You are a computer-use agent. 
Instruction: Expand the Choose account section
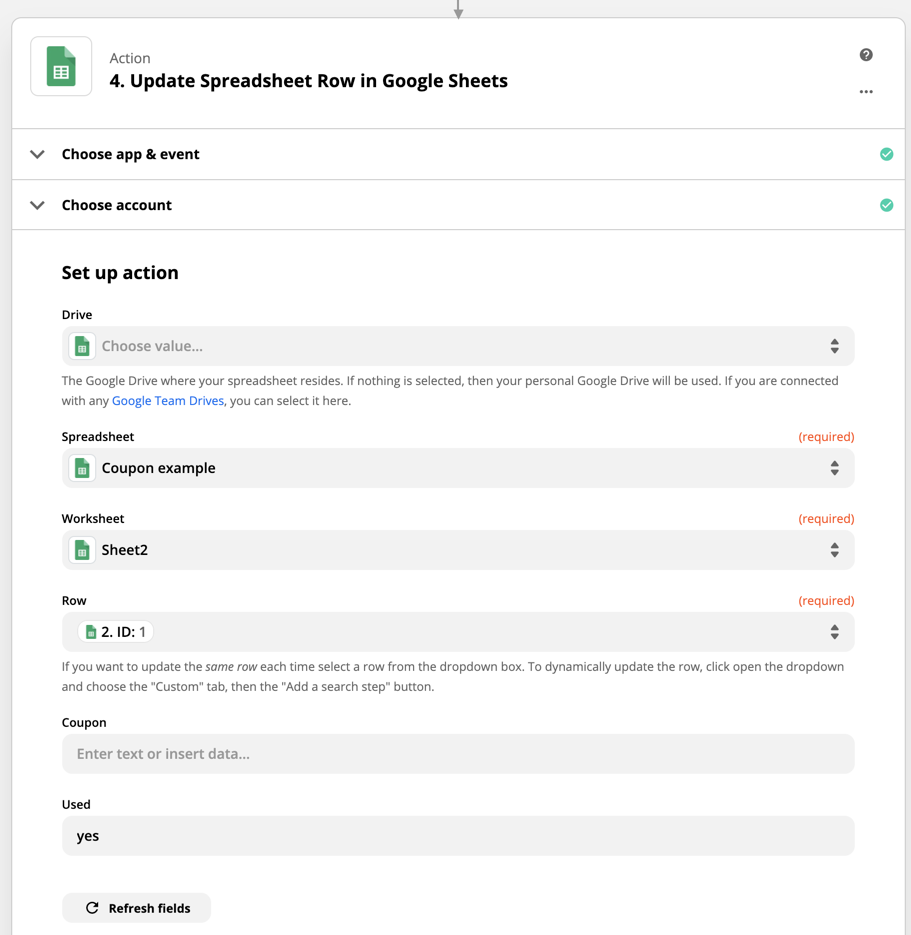click(38, 205)
